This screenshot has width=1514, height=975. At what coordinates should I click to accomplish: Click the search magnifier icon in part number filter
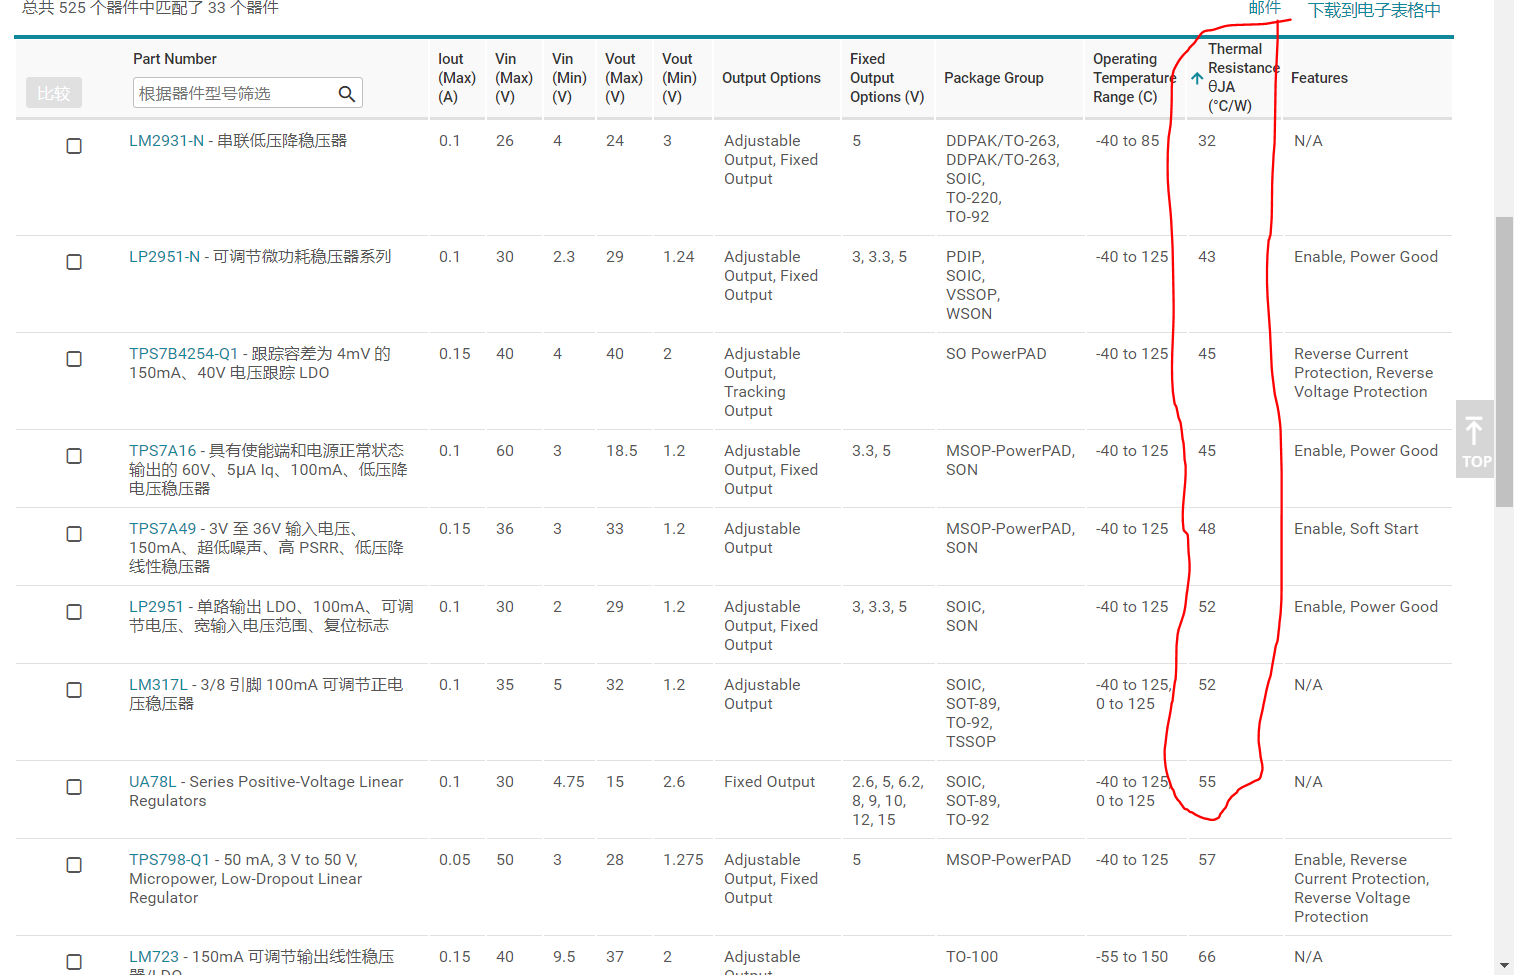(347, 94)
